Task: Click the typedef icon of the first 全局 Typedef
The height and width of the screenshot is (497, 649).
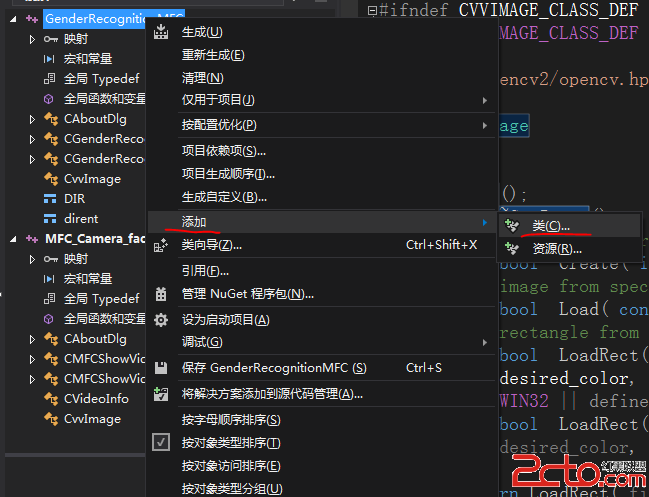Action: pos(49,79)
